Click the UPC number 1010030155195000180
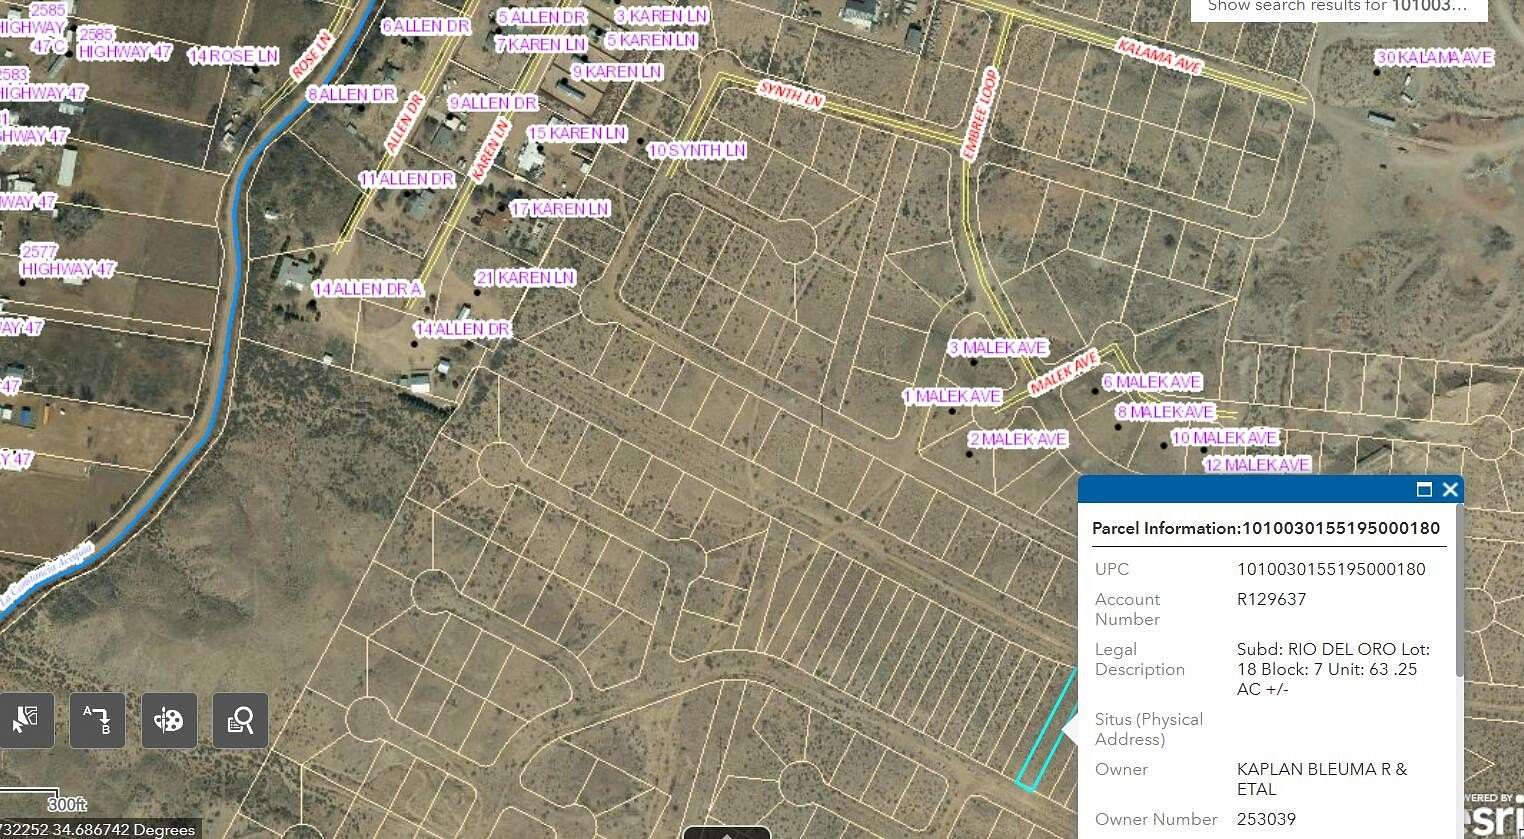The image size is (1524, 839). click(1332, 569)
